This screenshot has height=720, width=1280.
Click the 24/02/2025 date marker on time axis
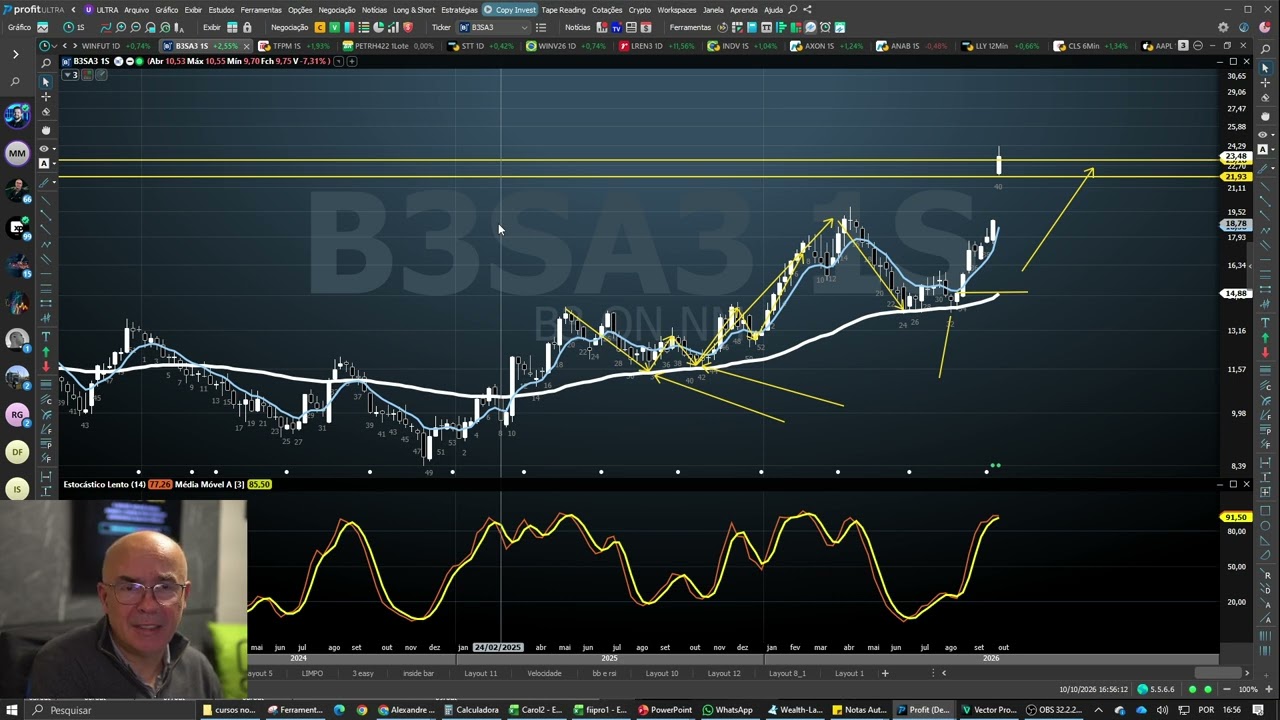click(498, 647)
